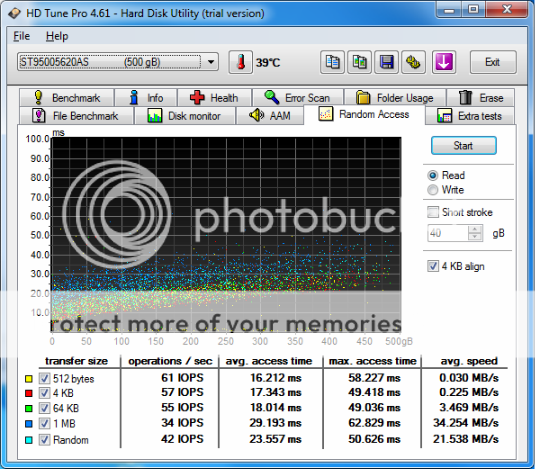Decrease short stroke size with down arrow
The height and width of the screenshot is (469, 535).
click(475, 237)
